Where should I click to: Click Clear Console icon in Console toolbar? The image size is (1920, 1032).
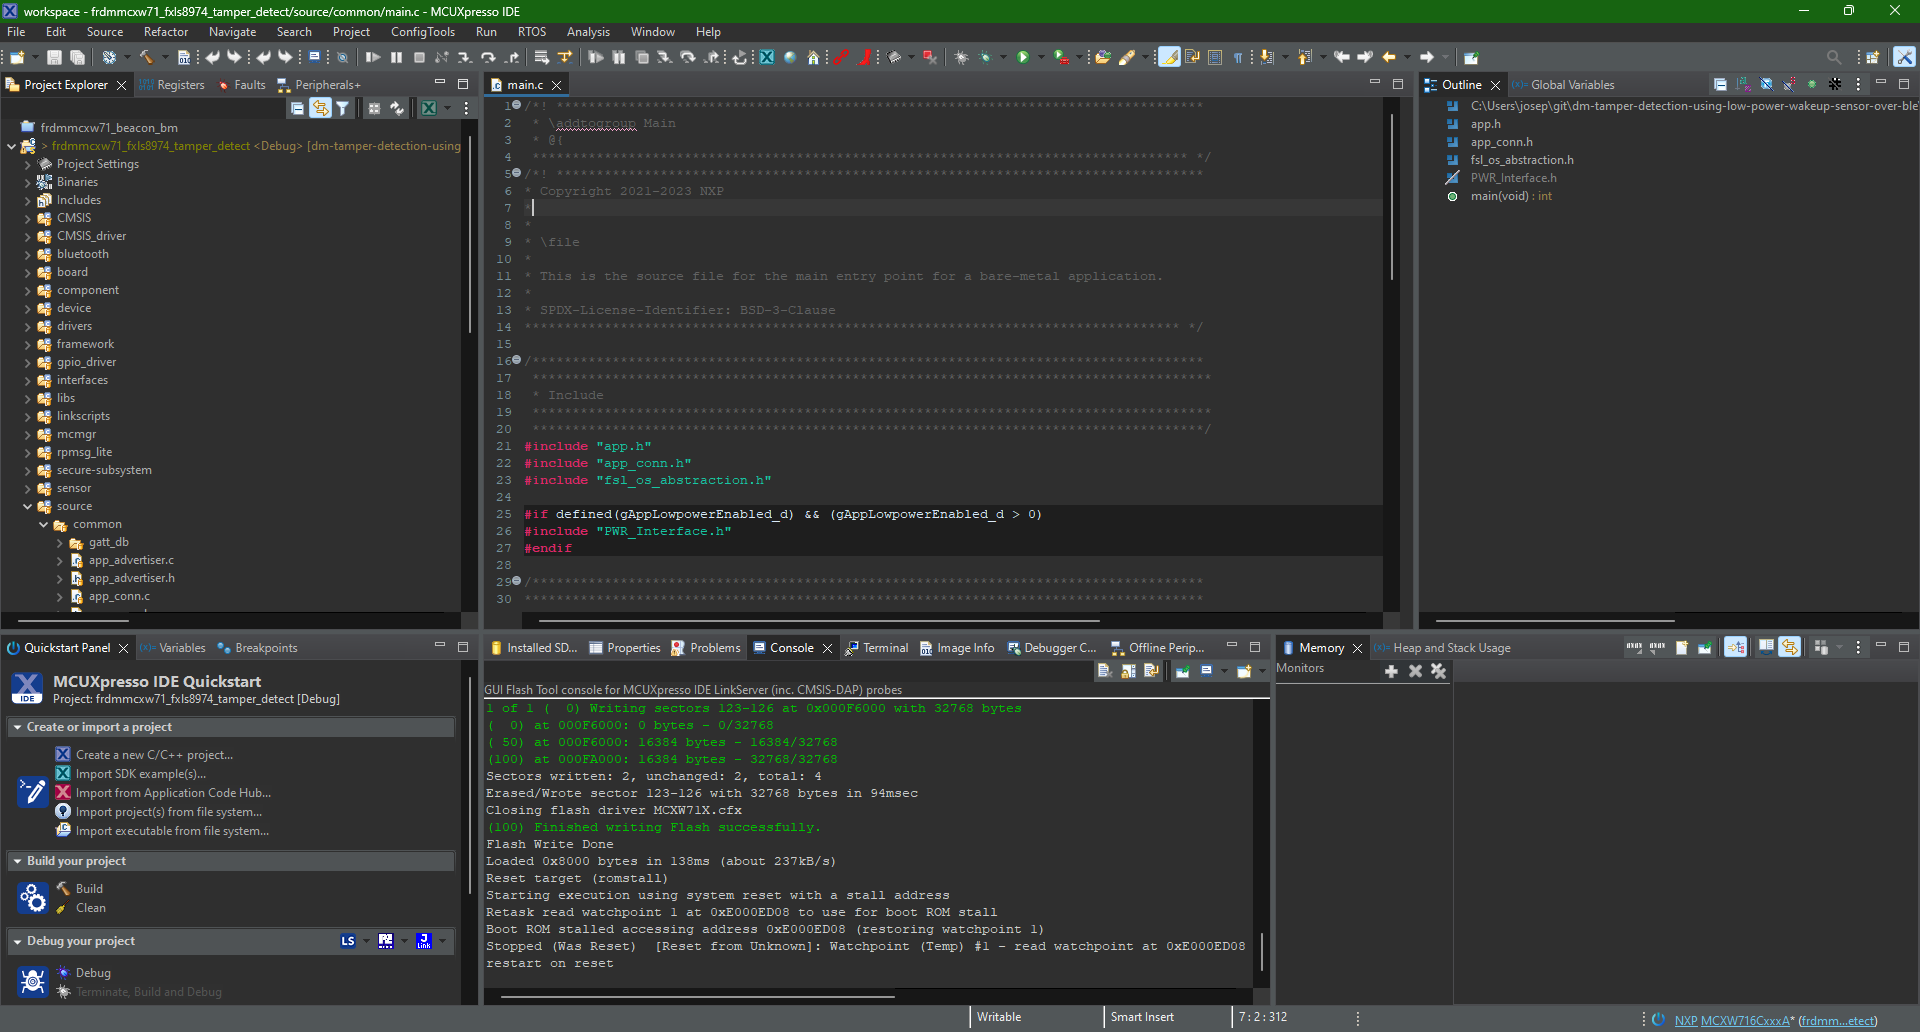click(1105, 671)
